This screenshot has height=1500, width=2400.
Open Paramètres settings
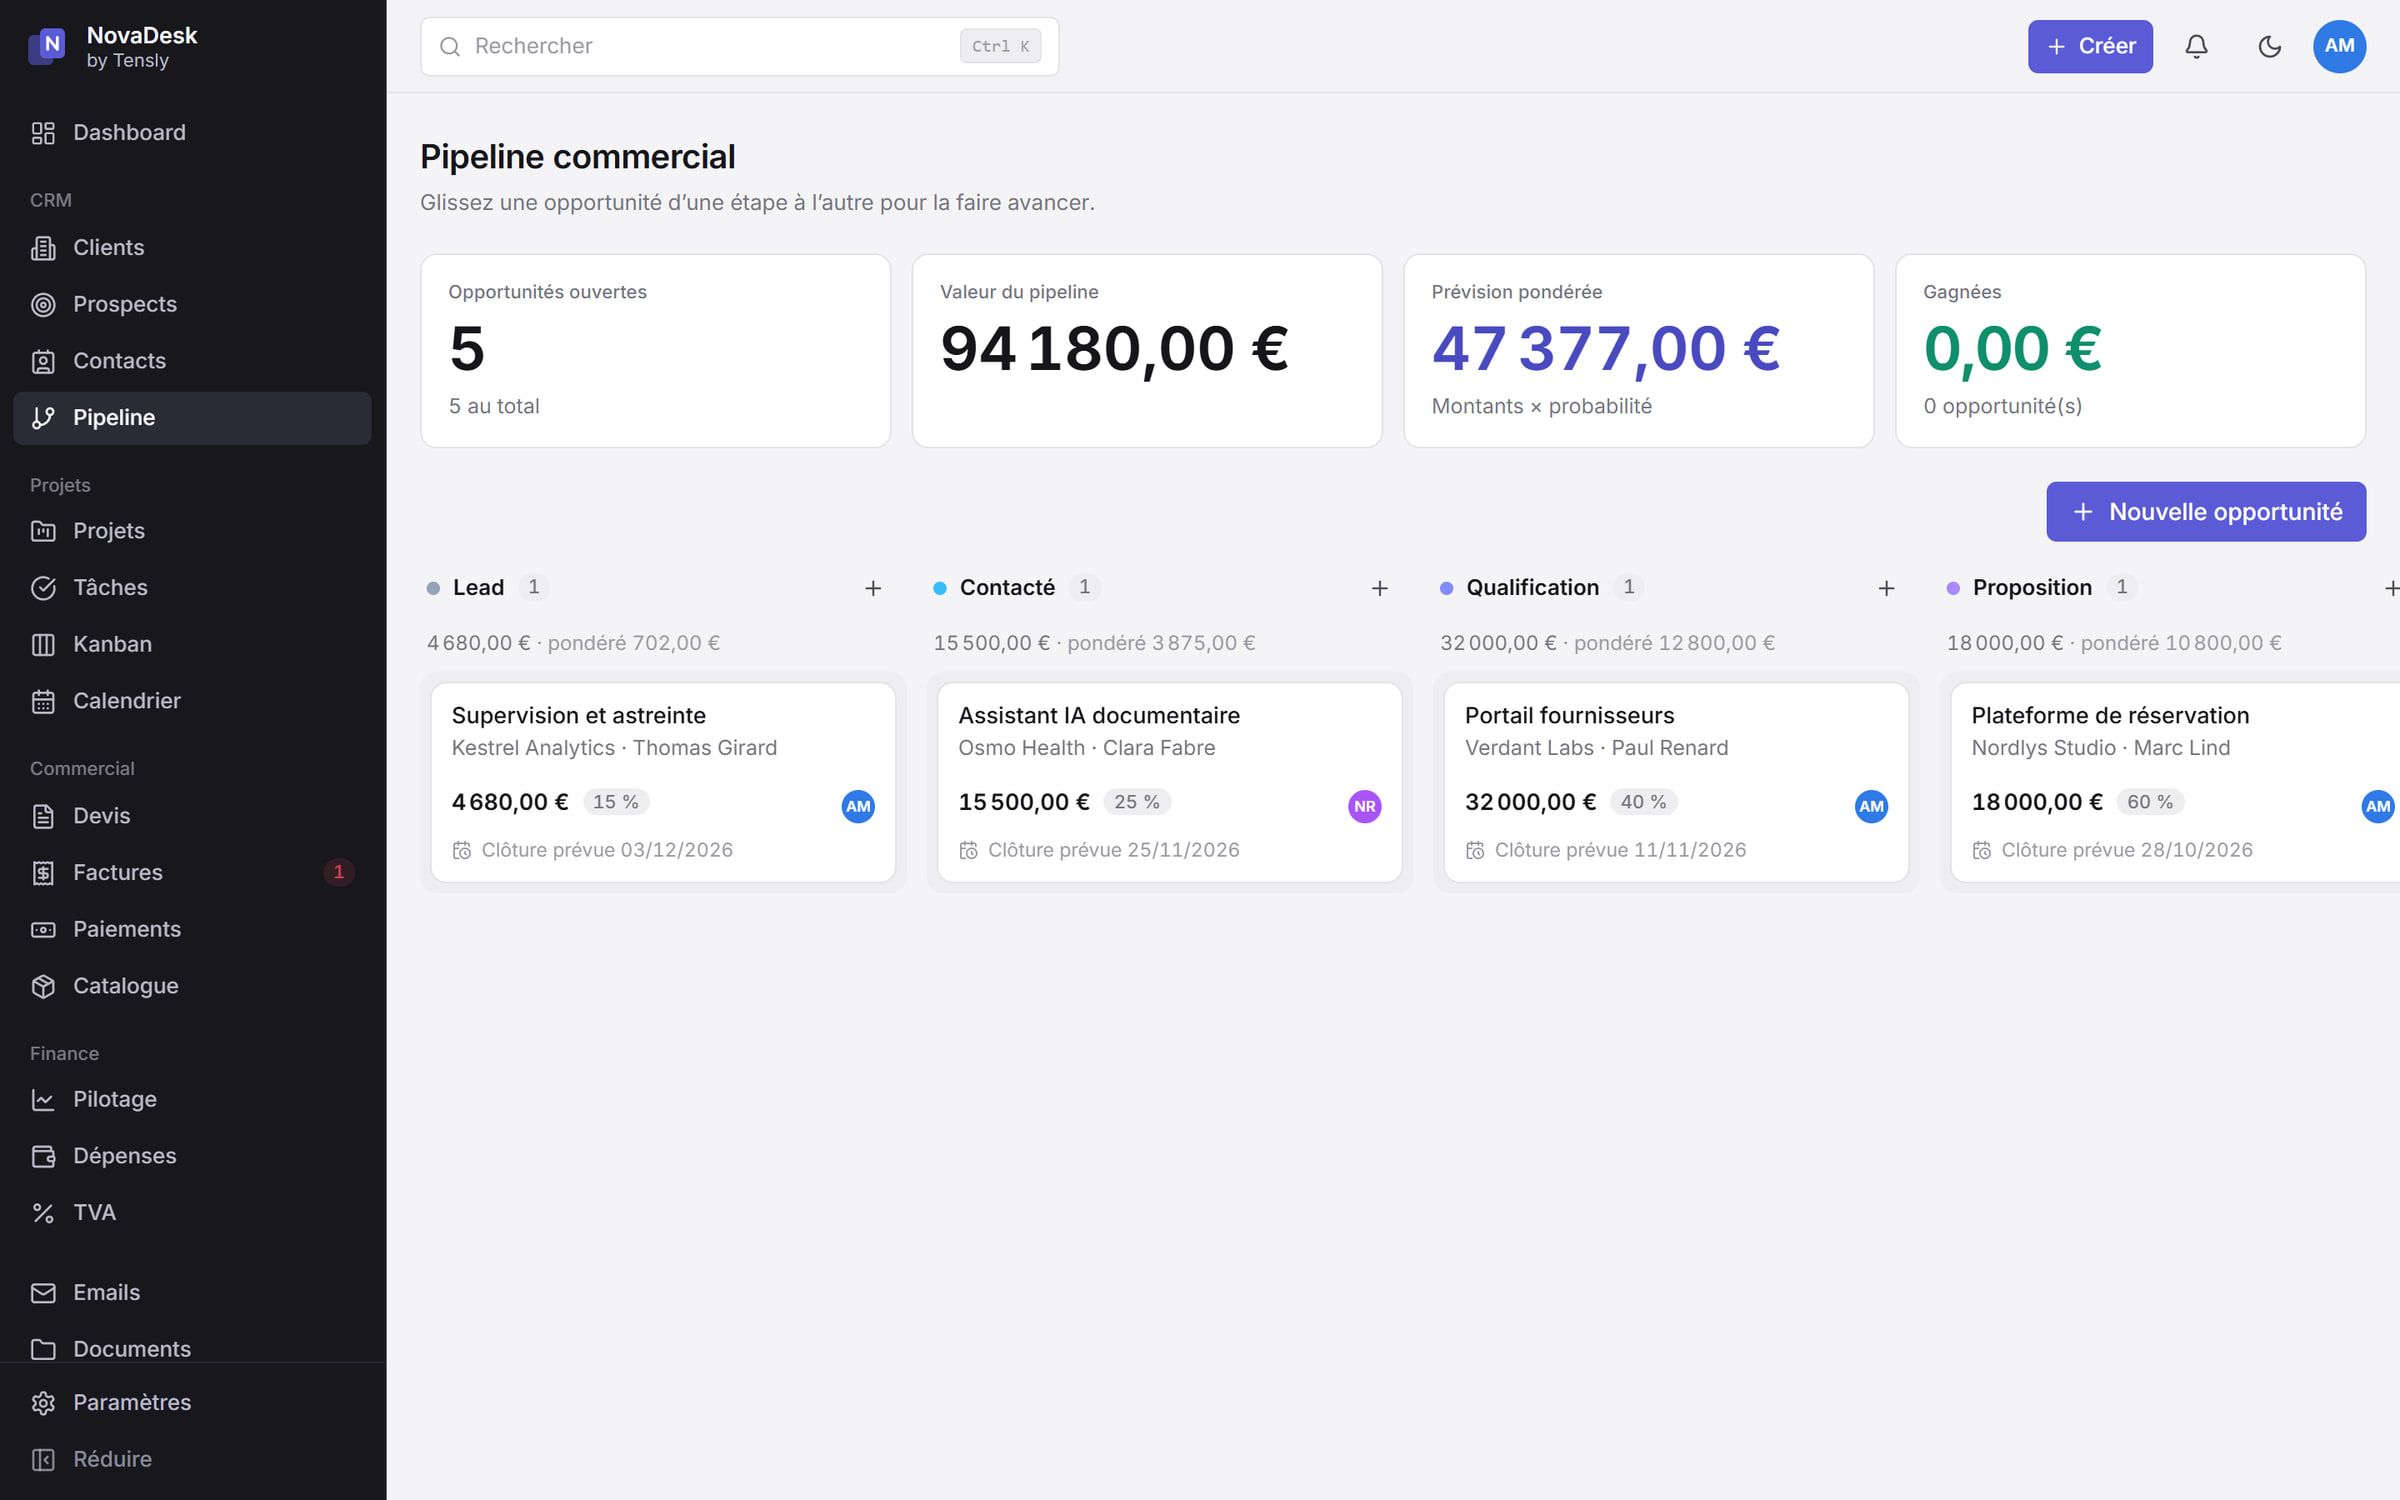tap(192, 1402)
